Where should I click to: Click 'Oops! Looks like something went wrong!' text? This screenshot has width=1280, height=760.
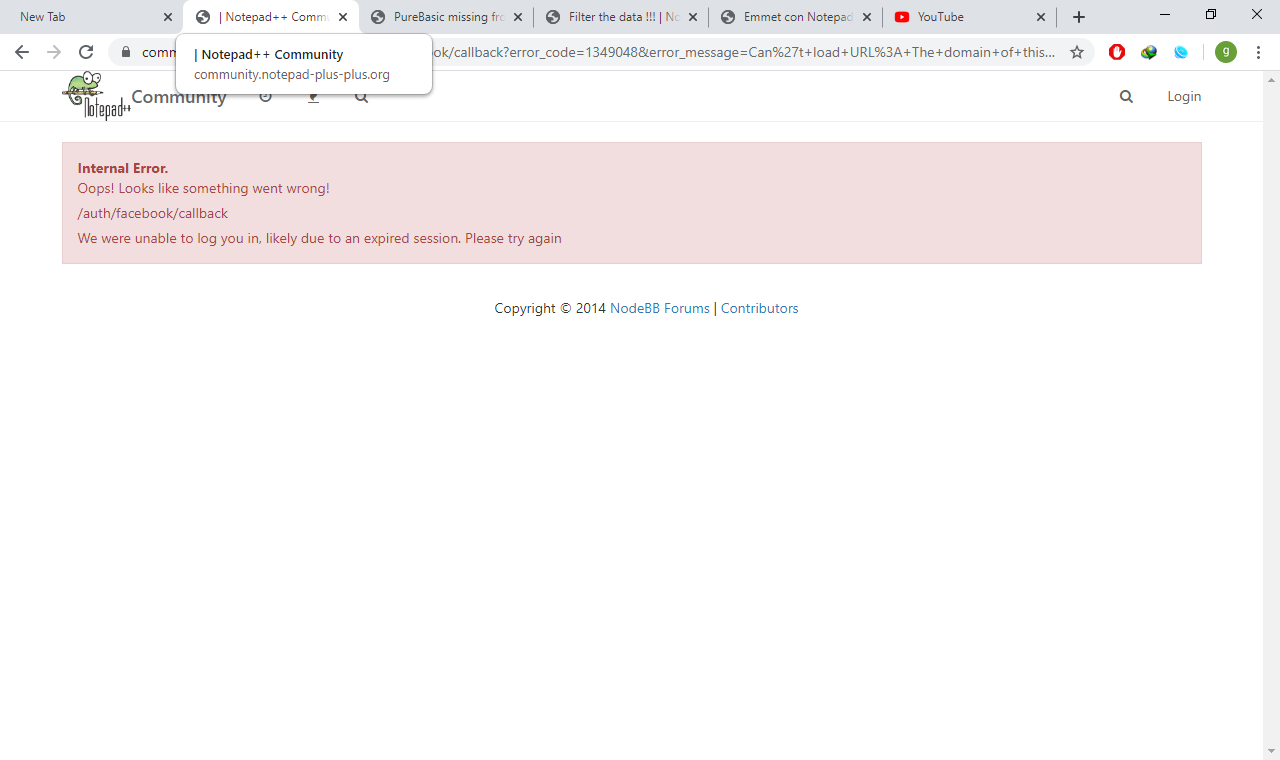tap(204, 188)
